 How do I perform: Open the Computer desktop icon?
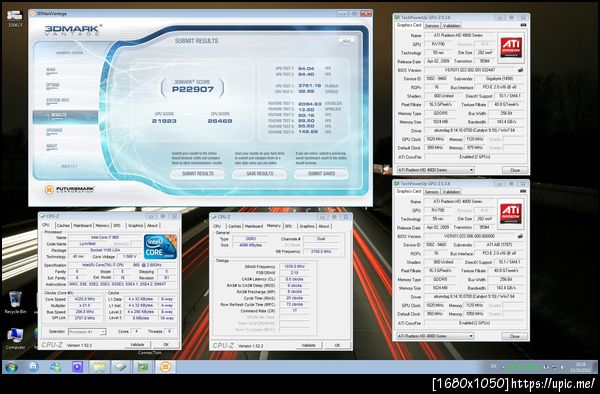click(x=15, y=339)
